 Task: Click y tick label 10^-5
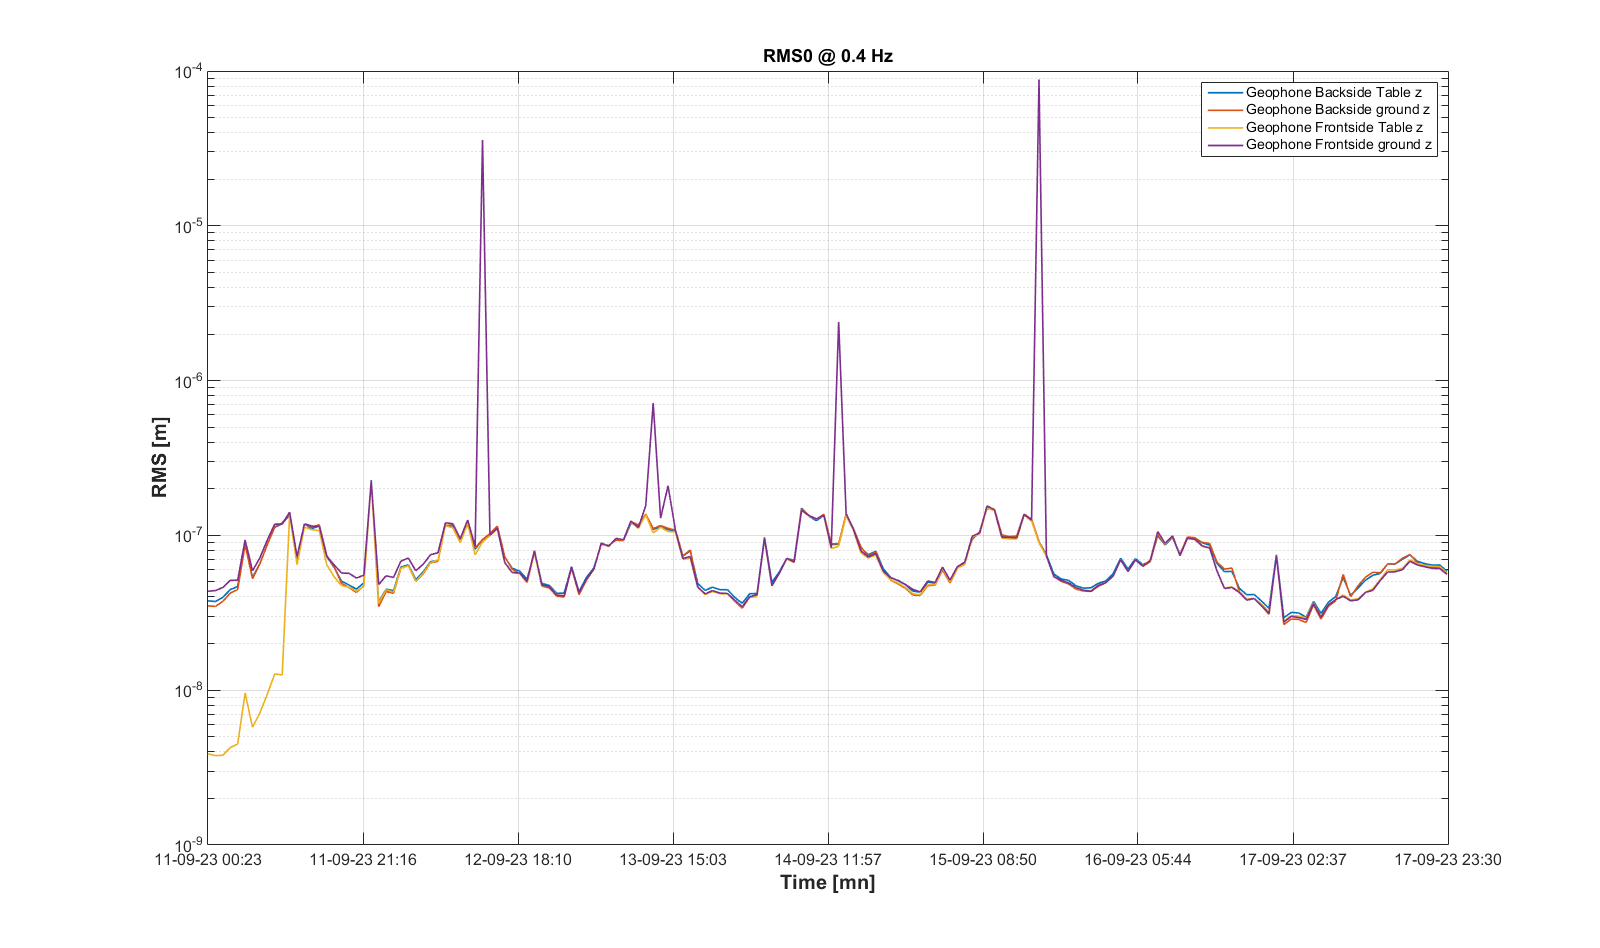point(188,226)
